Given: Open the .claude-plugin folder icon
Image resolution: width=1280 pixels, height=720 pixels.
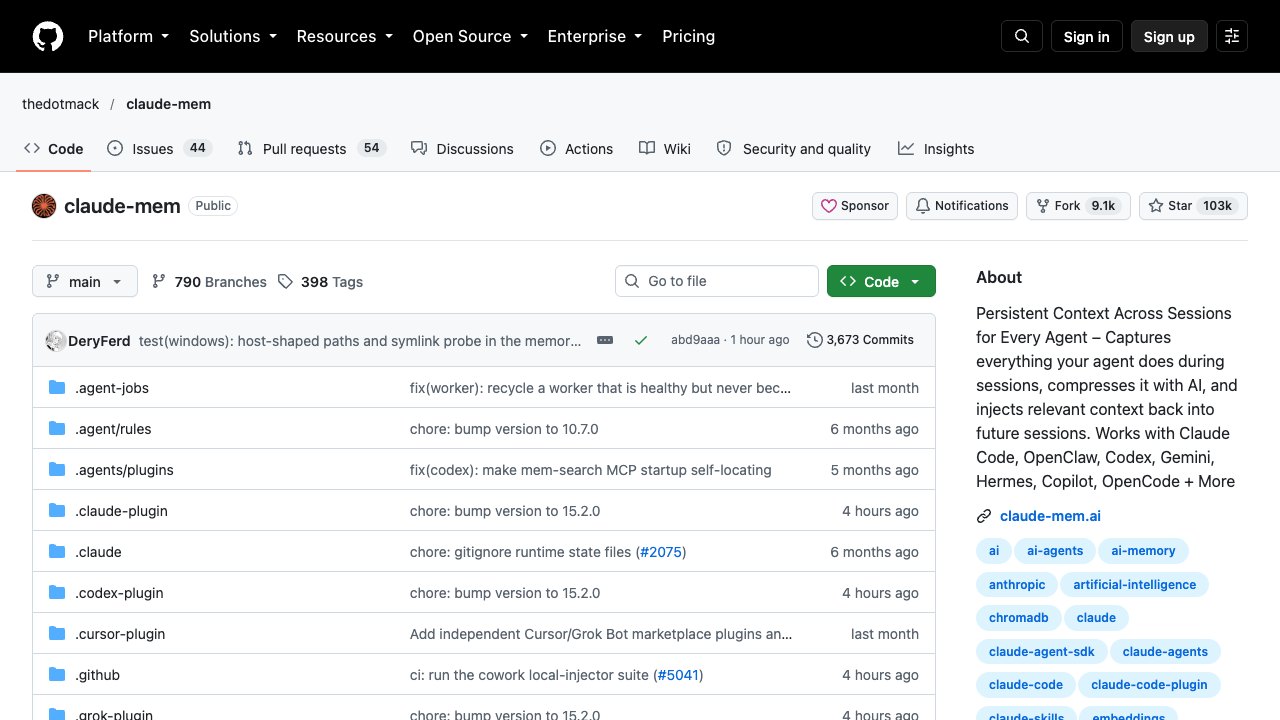Looking at the screenshot, I should (x=57, y=511).
